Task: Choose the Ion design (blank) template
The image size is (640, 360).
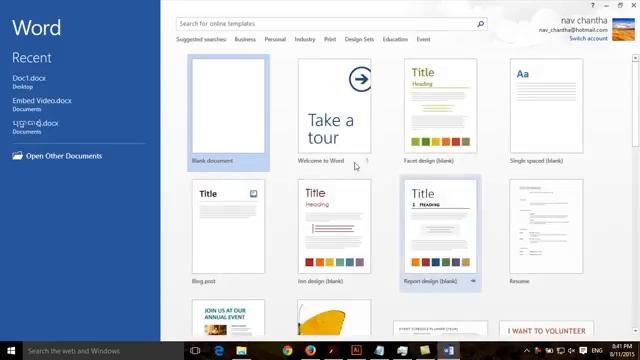Action: 334,227
